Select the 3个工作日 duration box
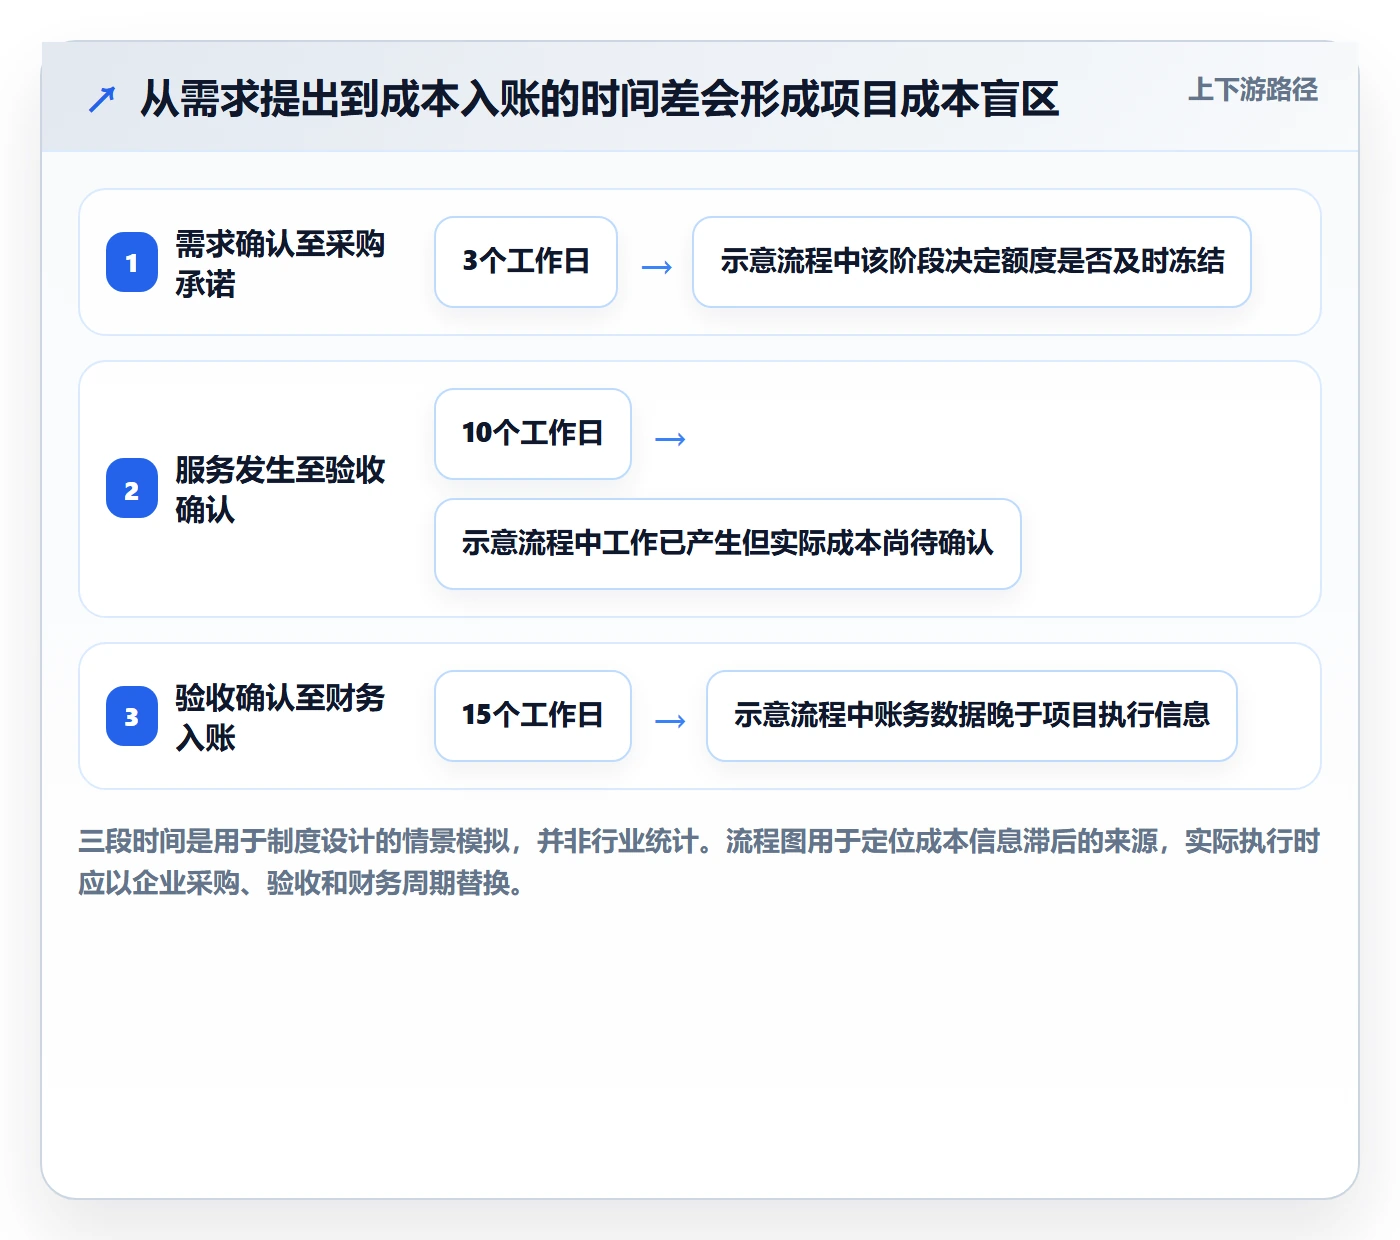 [x=526, y=262]
